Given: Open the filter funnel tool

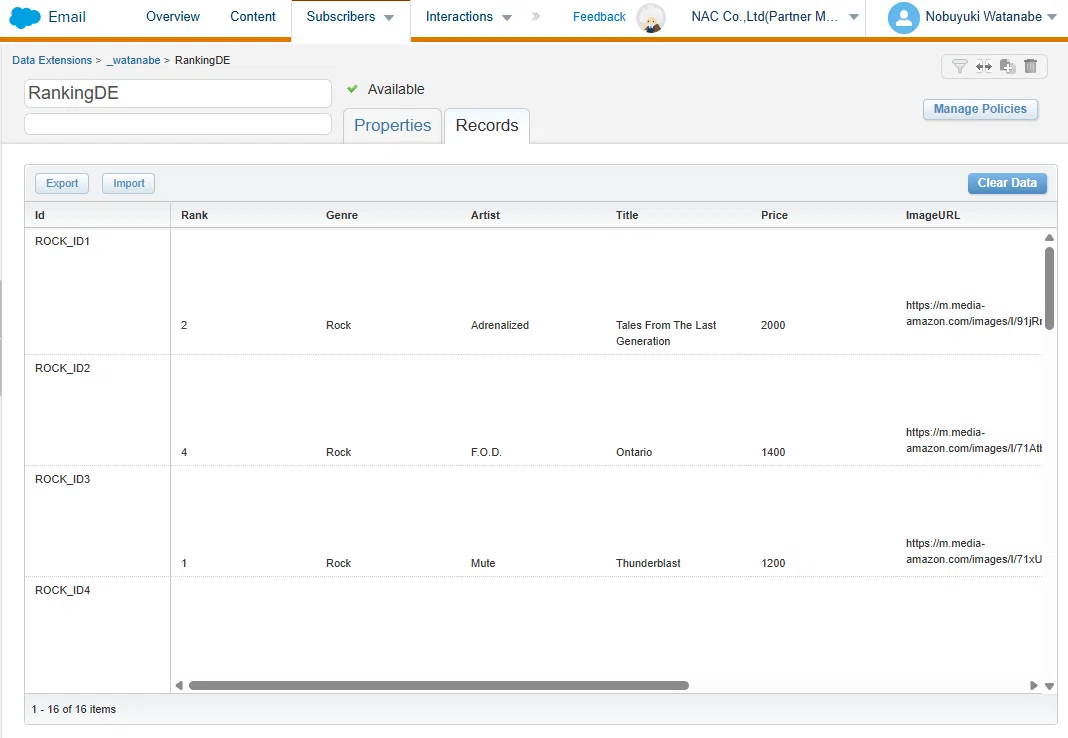Looking at the screenshot, I should (x=959, y=66).
